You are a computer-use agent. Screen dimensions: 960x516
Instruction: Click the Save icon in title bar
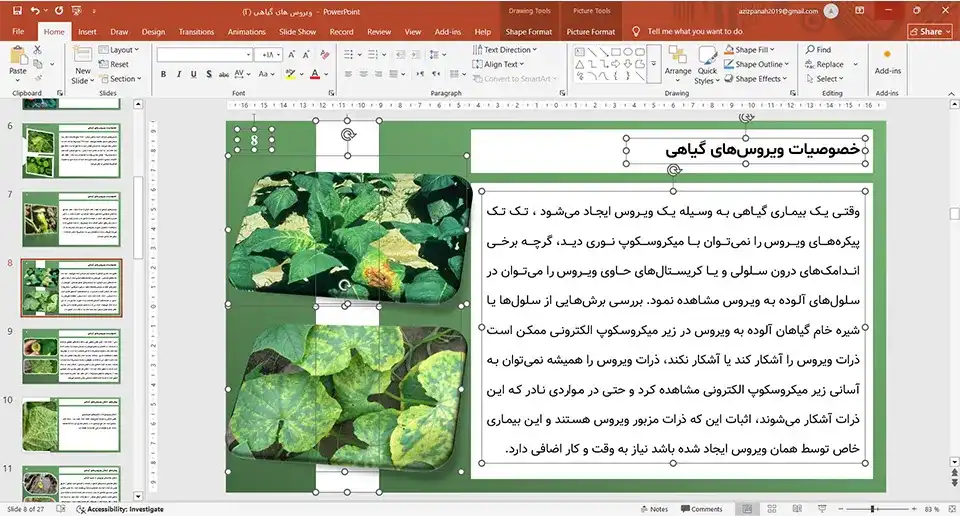(17, 11)
